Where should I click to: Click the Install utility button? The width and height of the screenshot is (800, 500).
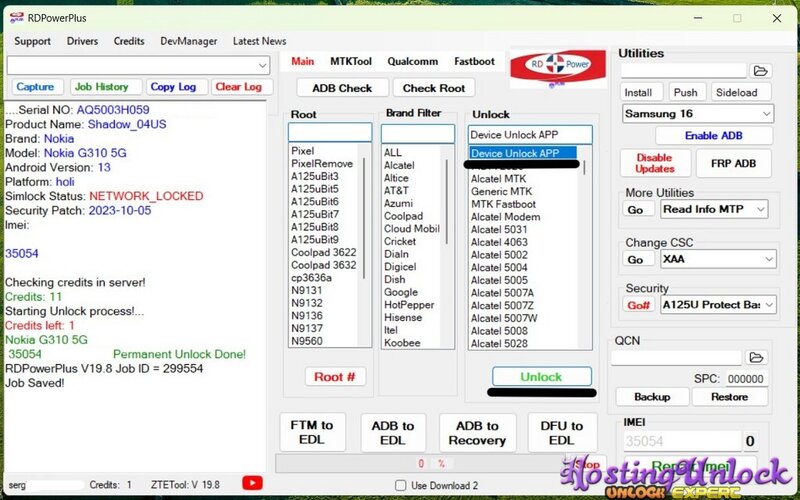[641, 92]
